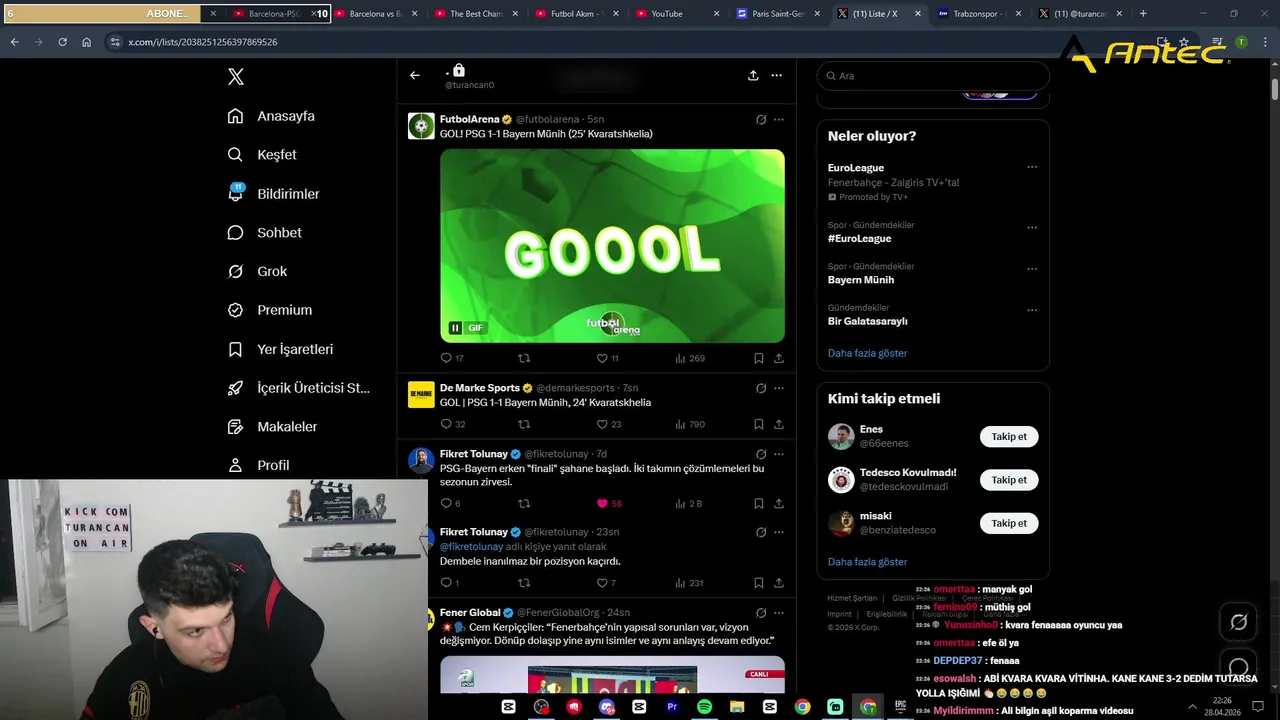This screenshot has width=1280, height=720.
Task: Follow Tedesco Kovulmadı! with Takip et
Action: coord(1009,480)
